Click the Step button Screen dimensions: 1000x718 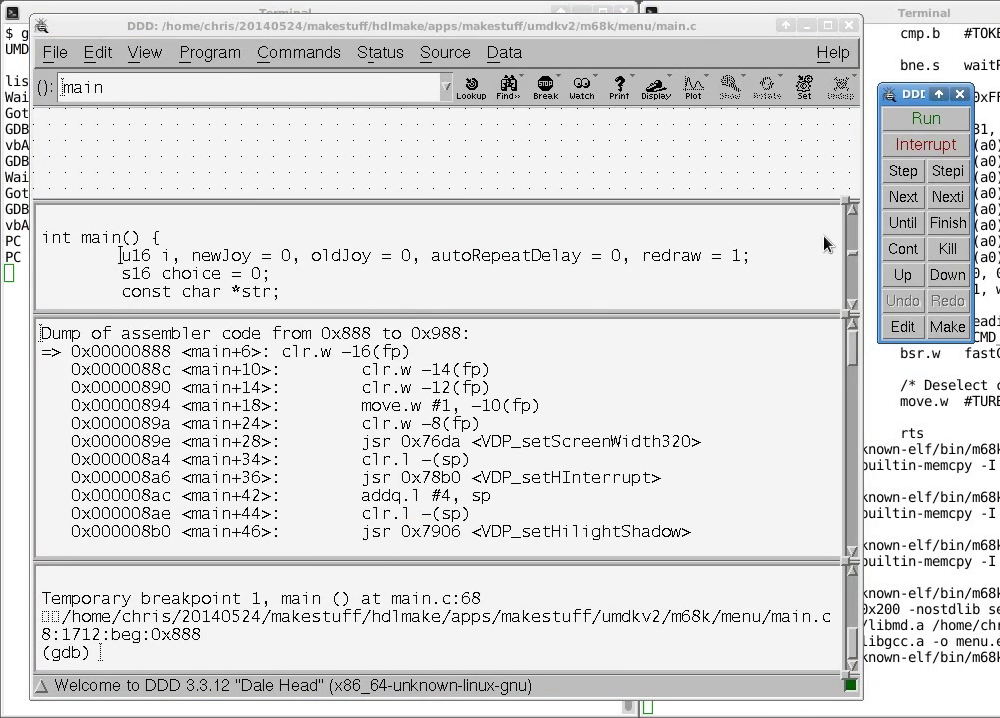coord(903,171)
